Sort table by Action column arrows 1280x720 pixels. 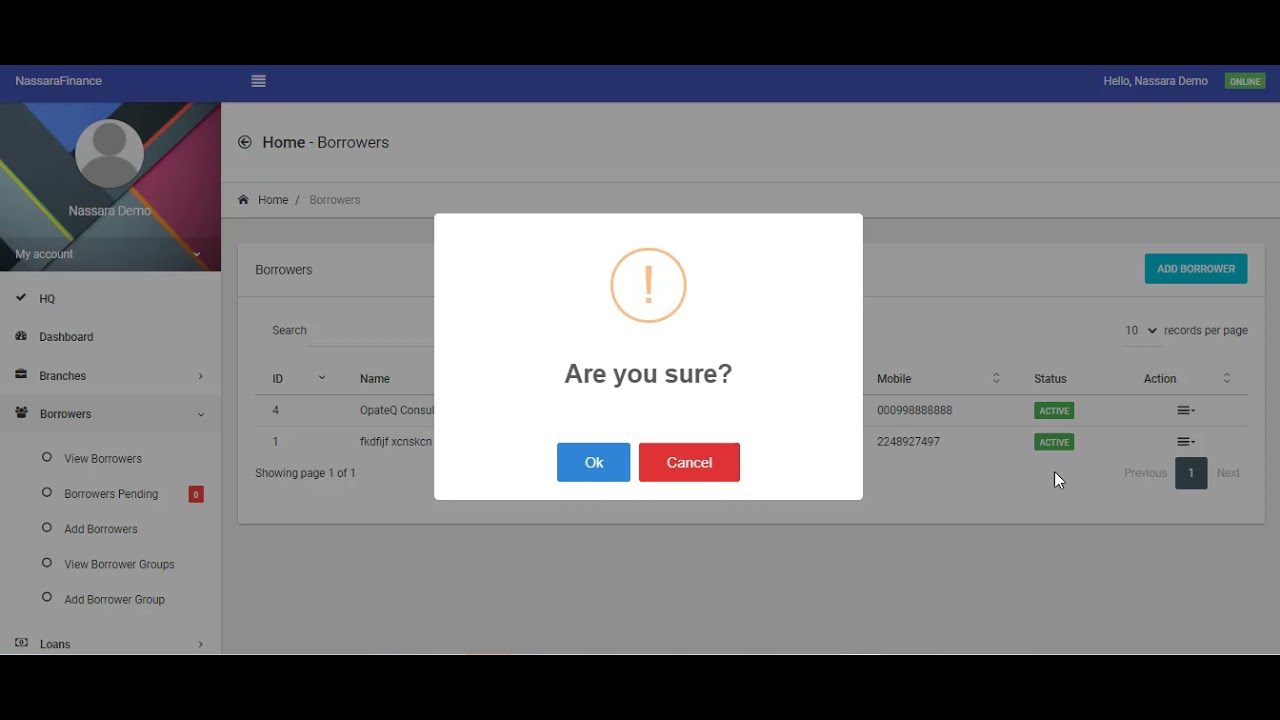point(1227,378)
